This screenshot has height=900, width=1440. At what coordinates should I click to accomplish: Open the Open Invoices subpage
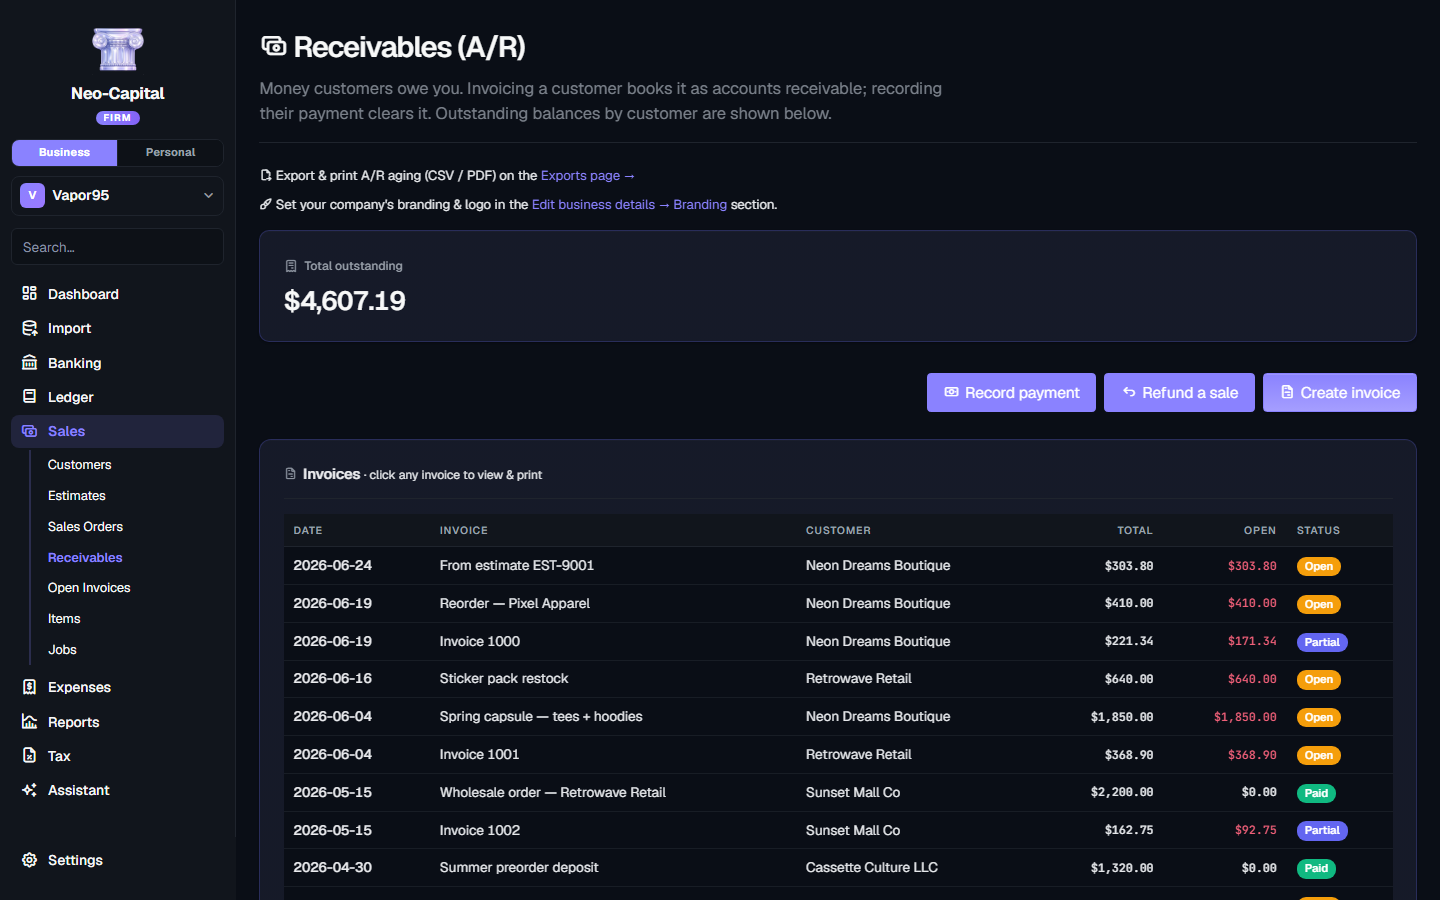tap(89, 588)
